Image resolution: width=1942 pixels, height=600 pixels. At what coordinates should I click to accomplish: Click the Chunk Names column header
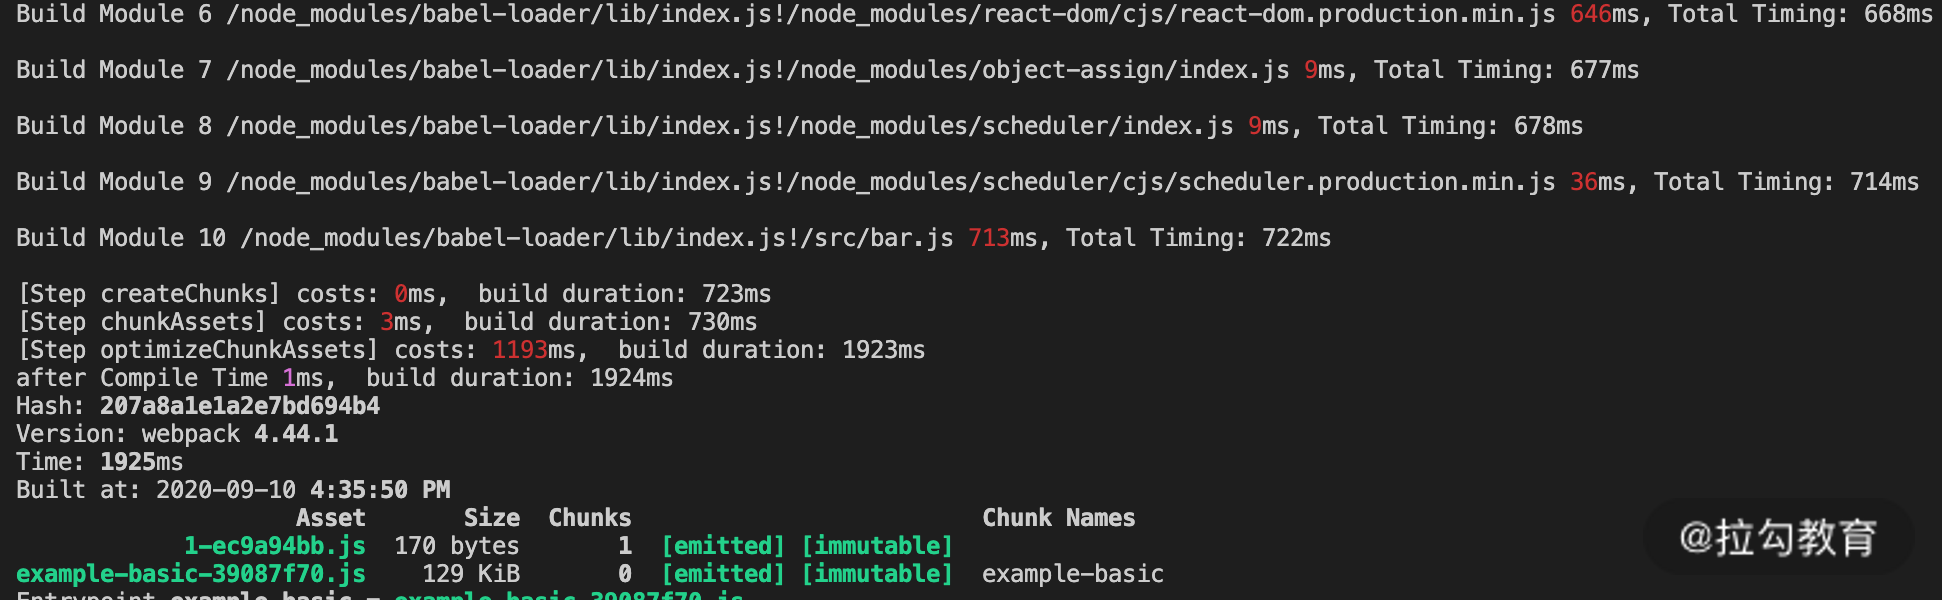(x=1058, y=518)
